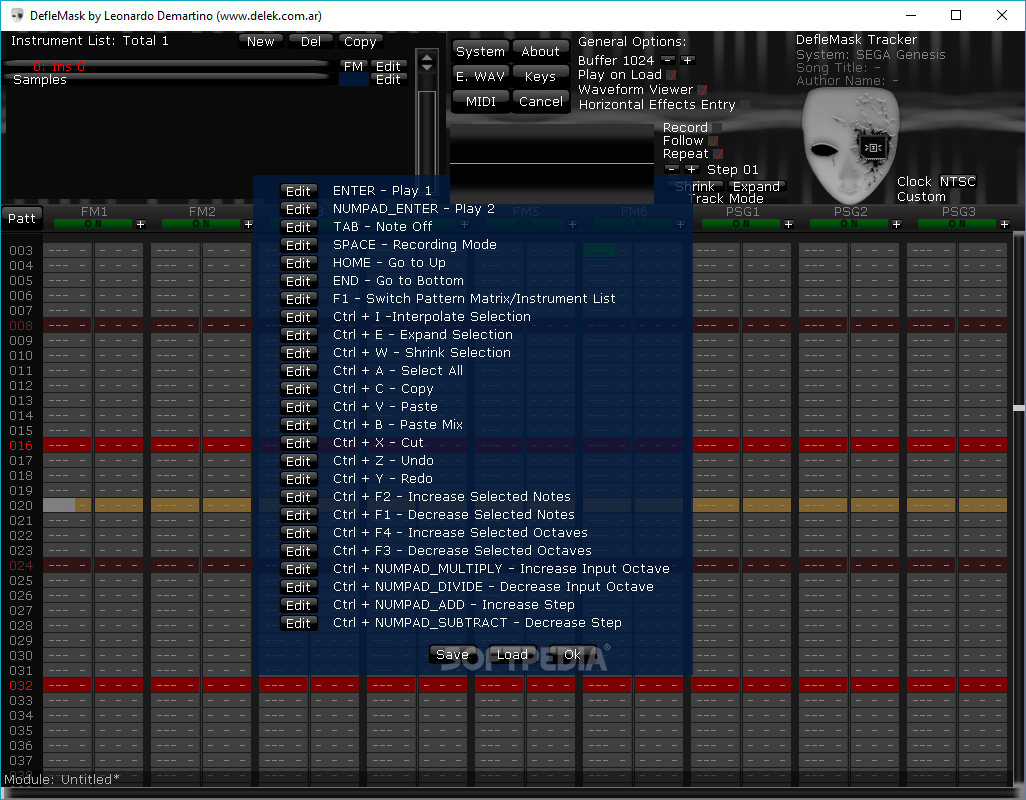Toggle the Repeat checkbox
Image resolution: width=1026 pixels, height=800 pixels.
718,154
